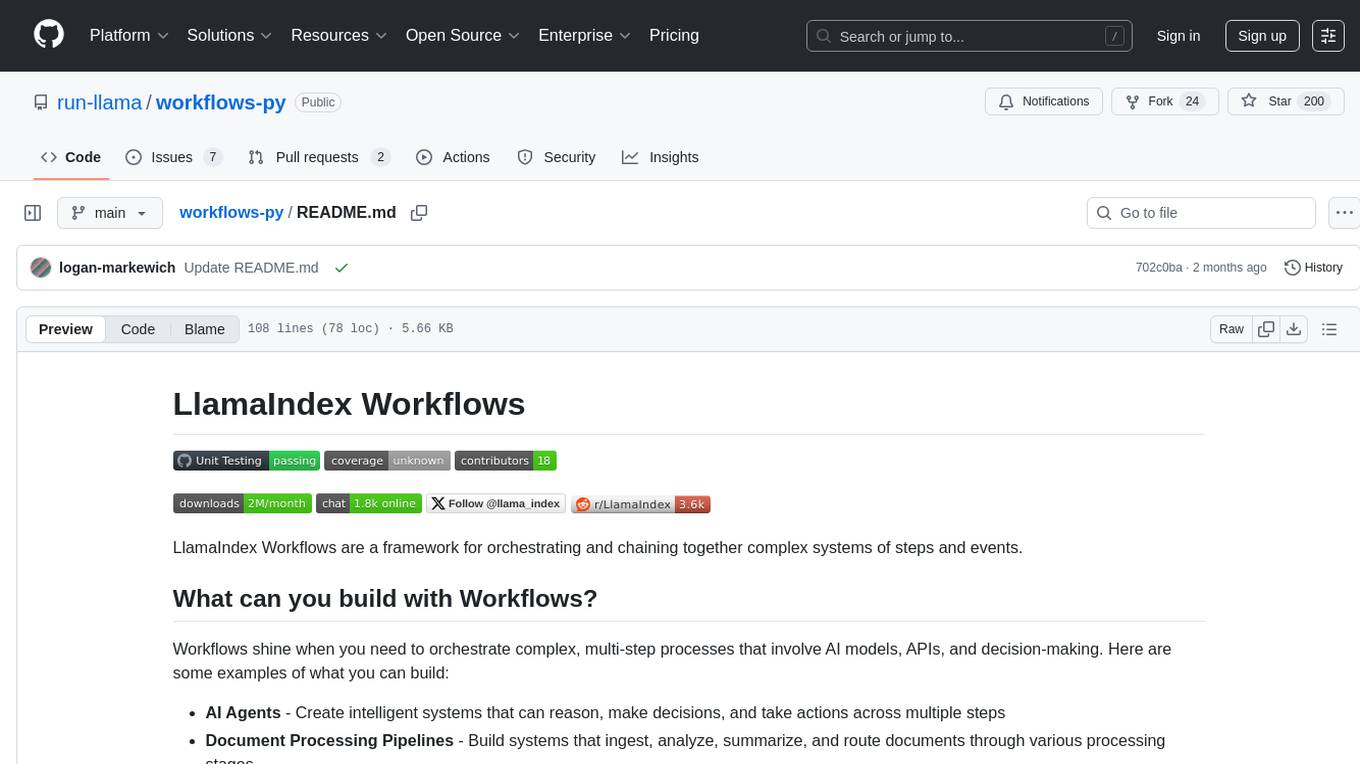Click the contributors 18 badge
Screen dimensions: 1360x764
pos(505,461)
